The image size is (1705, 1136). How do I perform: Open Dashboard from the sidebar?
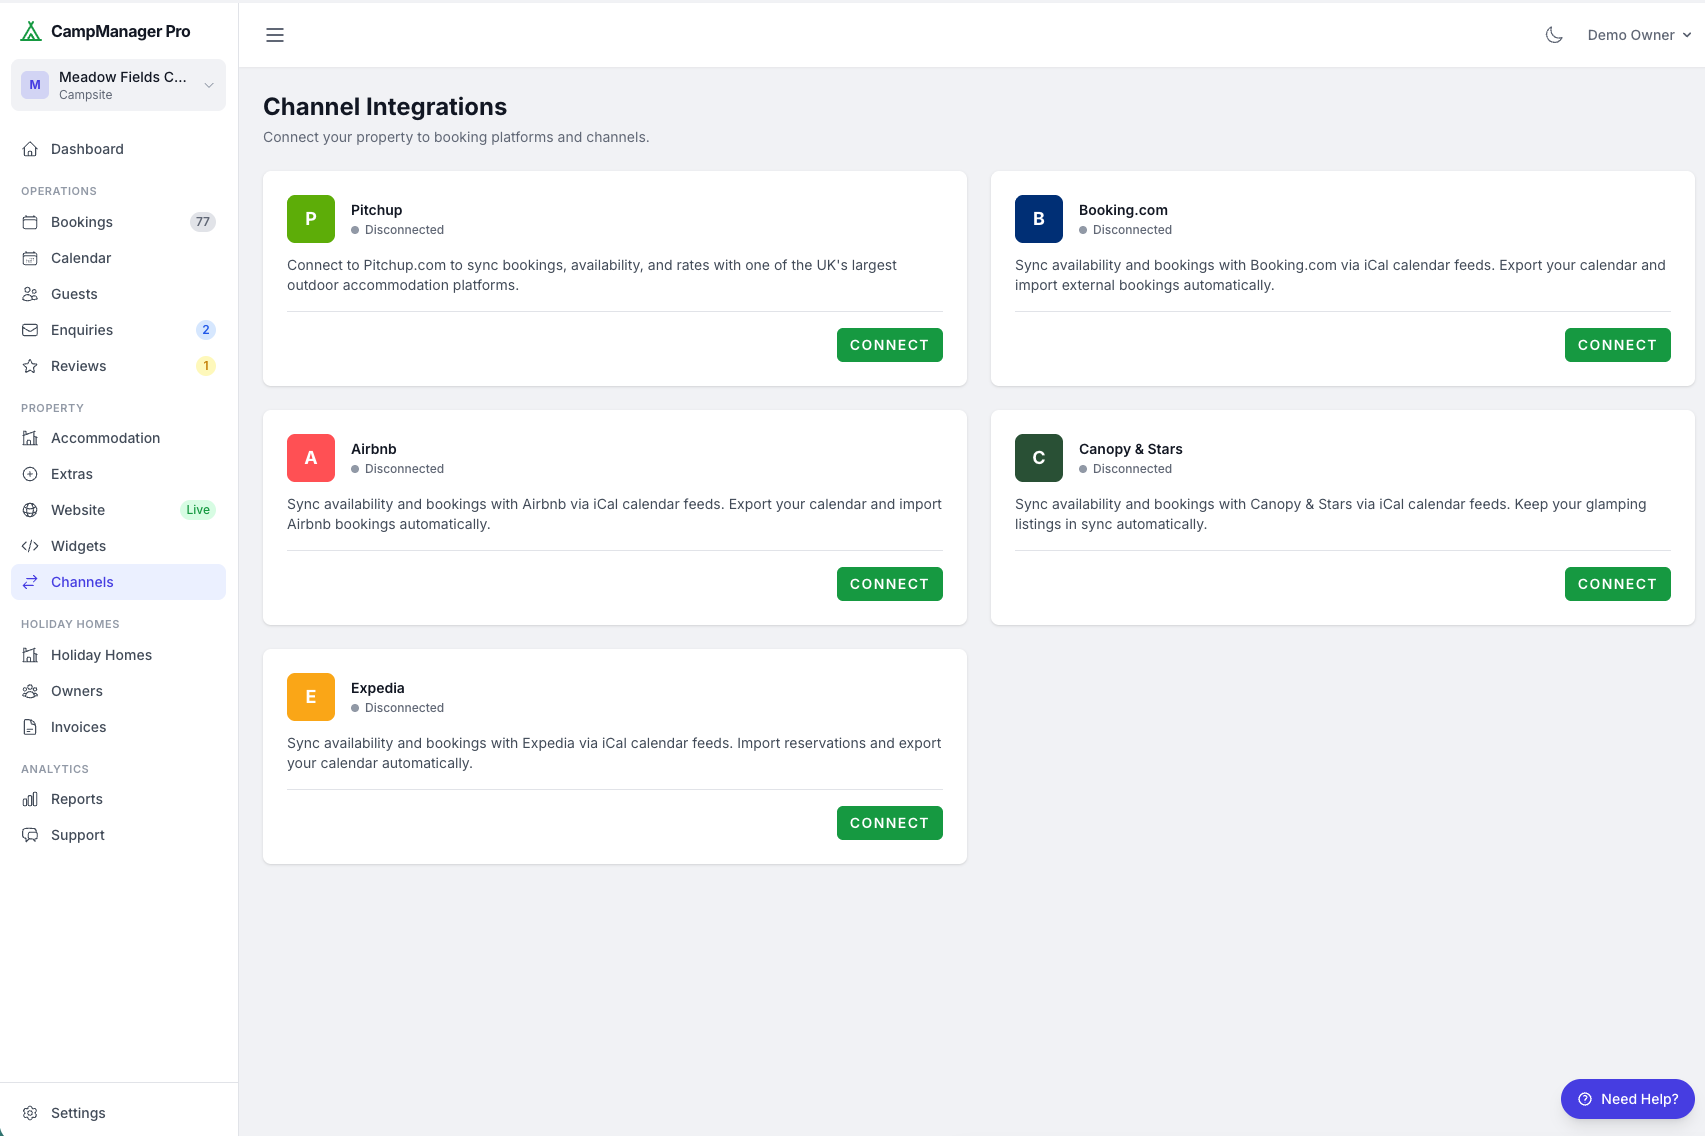pyautogui.click(x=118, y=149)
